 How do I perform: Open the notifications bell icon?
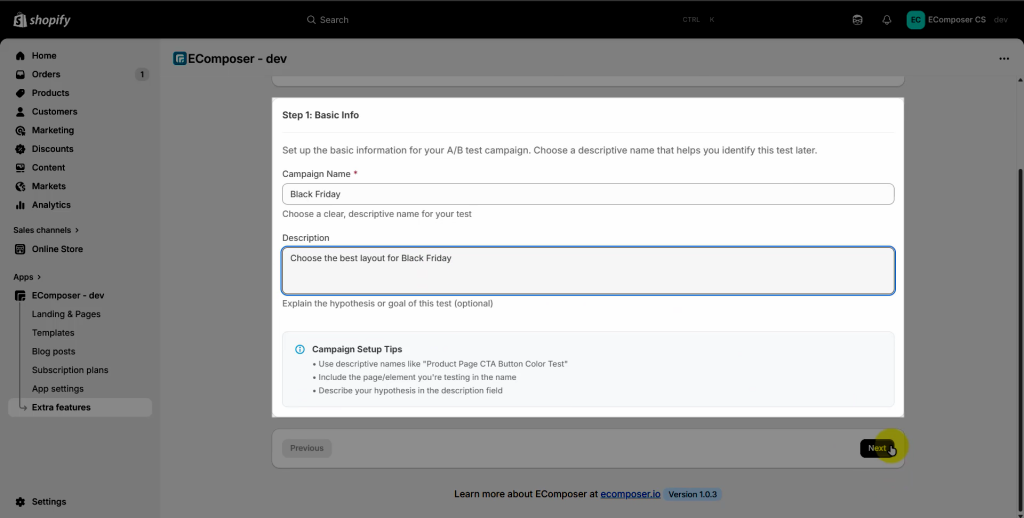(x=886, y=20)
